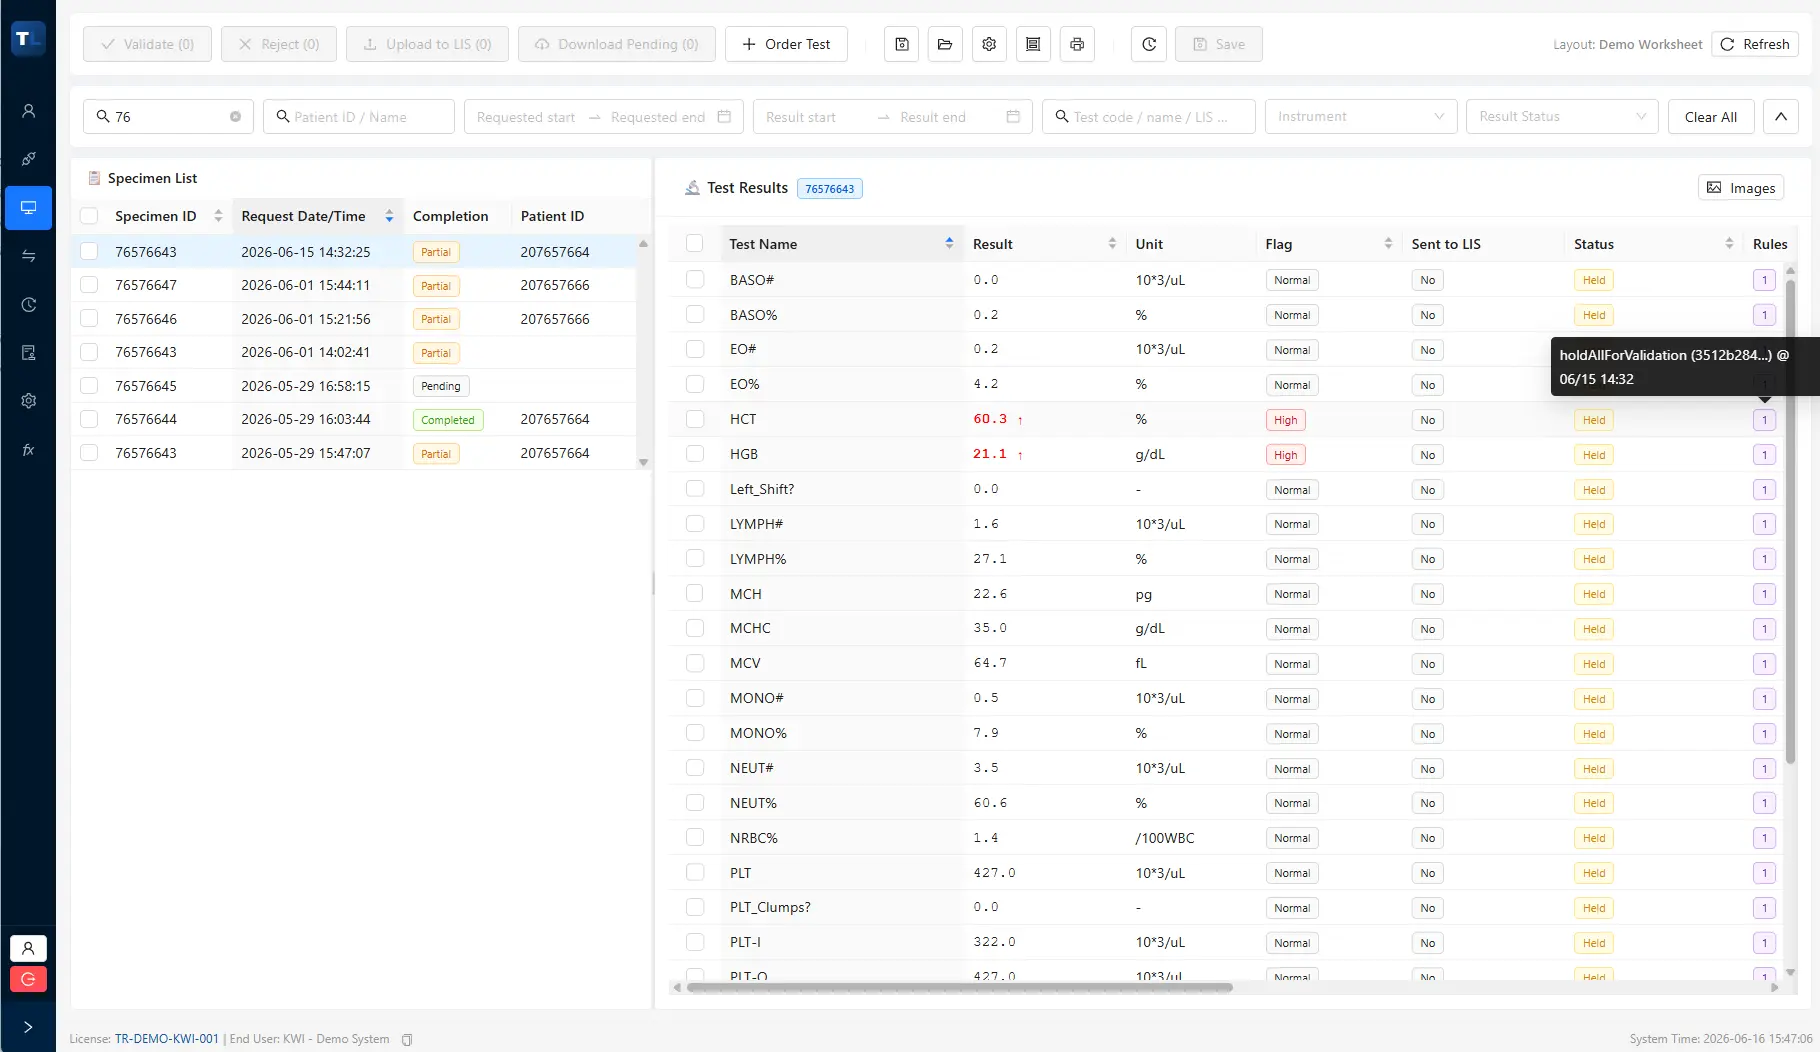Screen dimensions: 1820x1052
Task: Open the report document icon in sidebar
Action: [x=28, y=352]
